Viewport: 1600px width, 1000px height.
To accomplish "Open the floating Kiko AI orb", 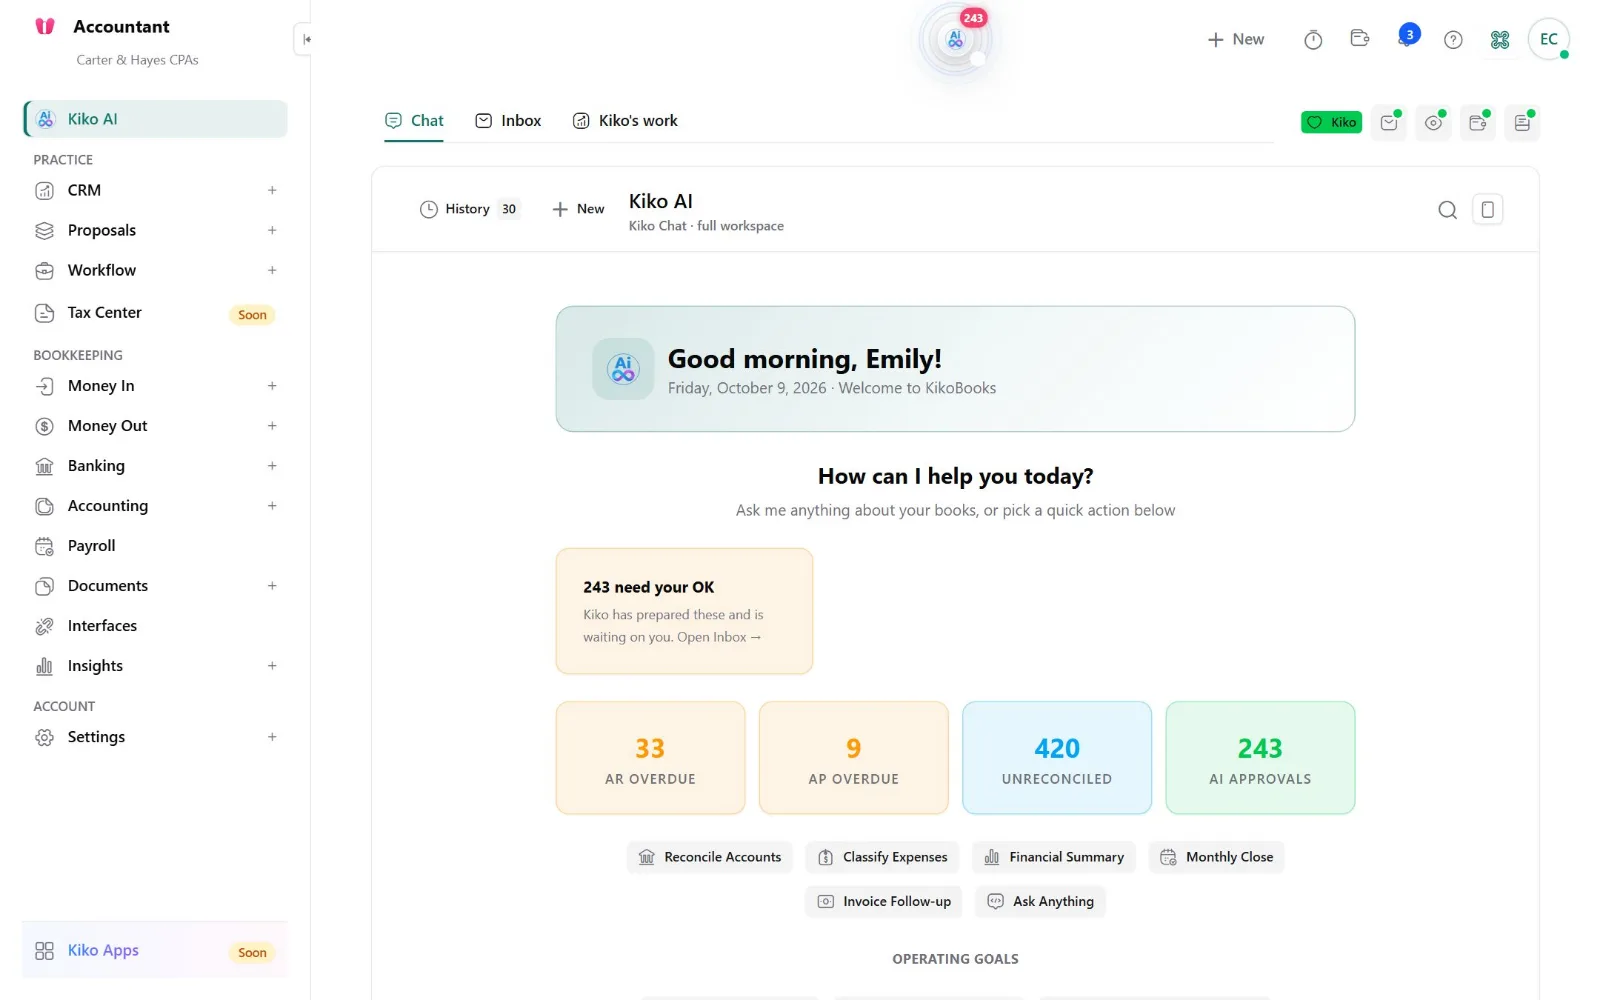I will click(955, 39).
